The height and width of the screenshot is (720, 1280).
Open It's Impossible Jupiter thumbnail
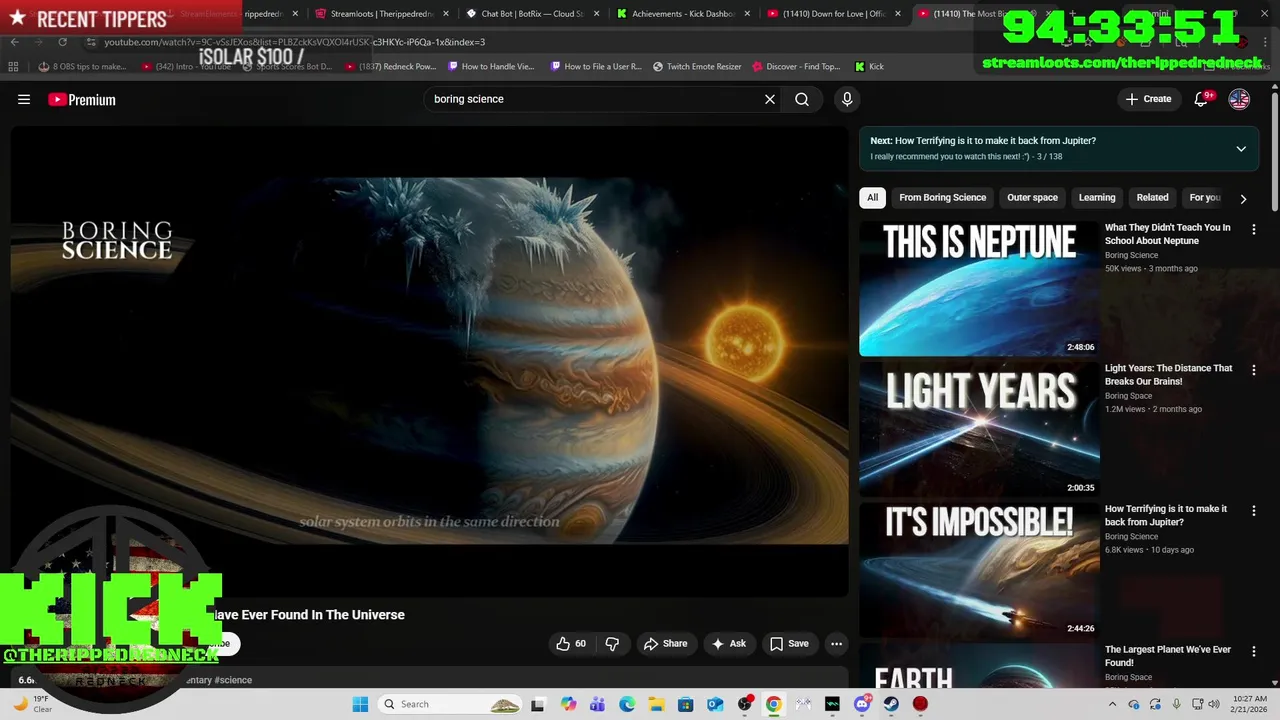(x=979, y=571)
